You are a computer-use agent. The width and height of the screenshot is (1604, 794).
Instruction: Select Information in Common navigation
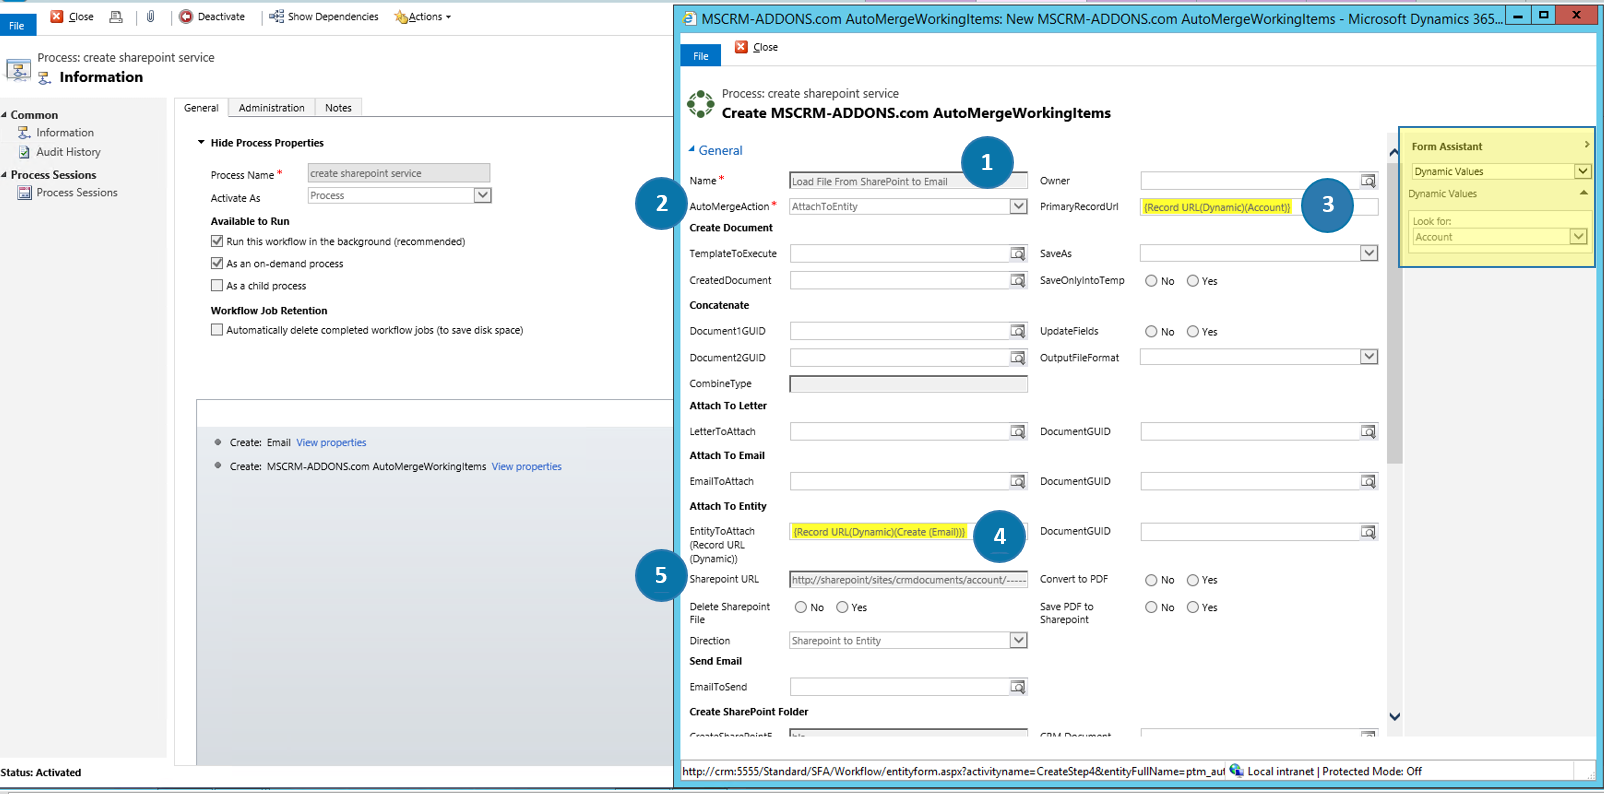click(65, 132)
